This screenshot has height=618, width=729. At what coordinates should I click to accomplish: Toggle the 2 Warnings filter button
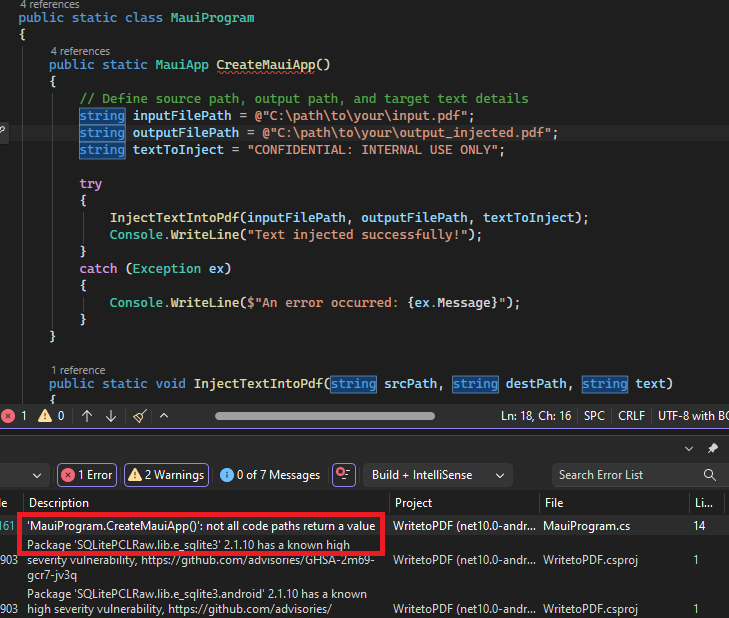tap(166, 475)
